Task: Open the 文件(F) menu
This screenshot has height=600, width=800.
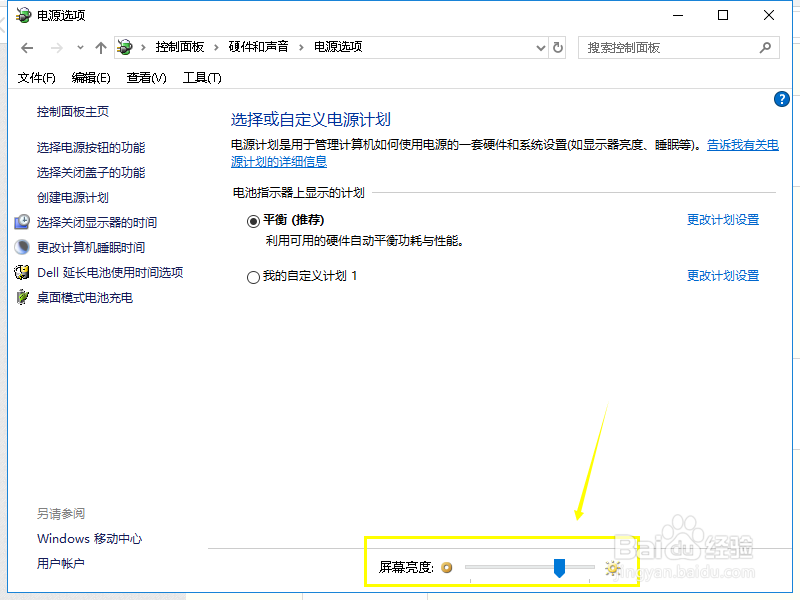Action: point(36,77)
